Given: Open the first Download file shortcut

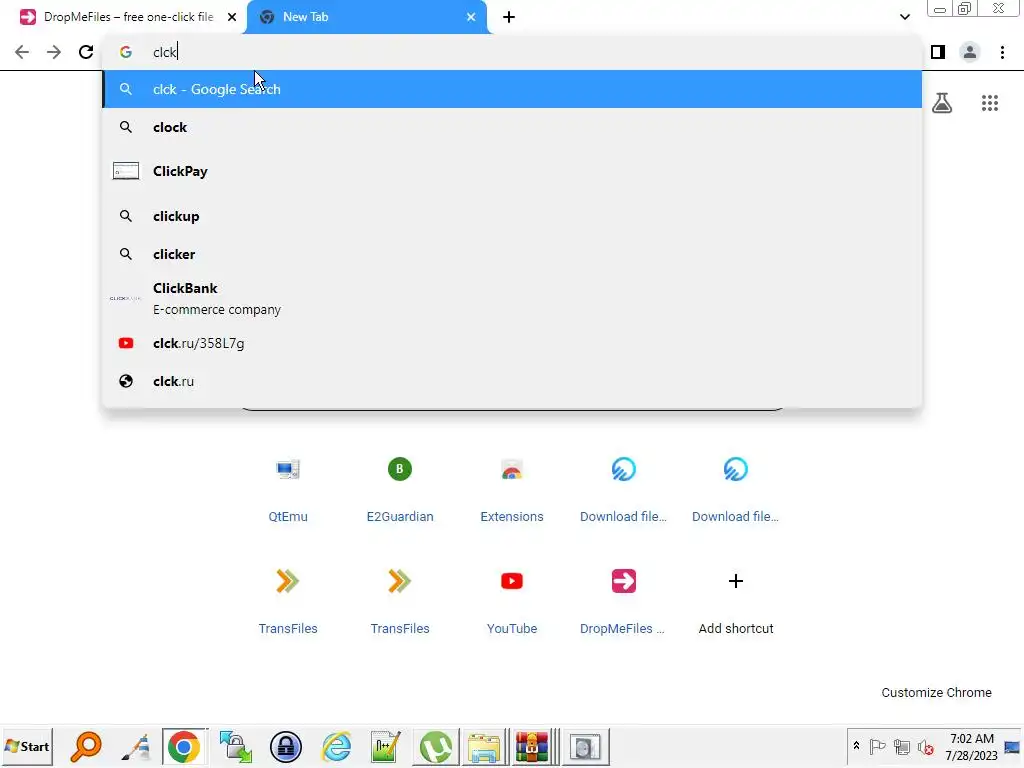Looking at the screenshot, I should [624, 488].
